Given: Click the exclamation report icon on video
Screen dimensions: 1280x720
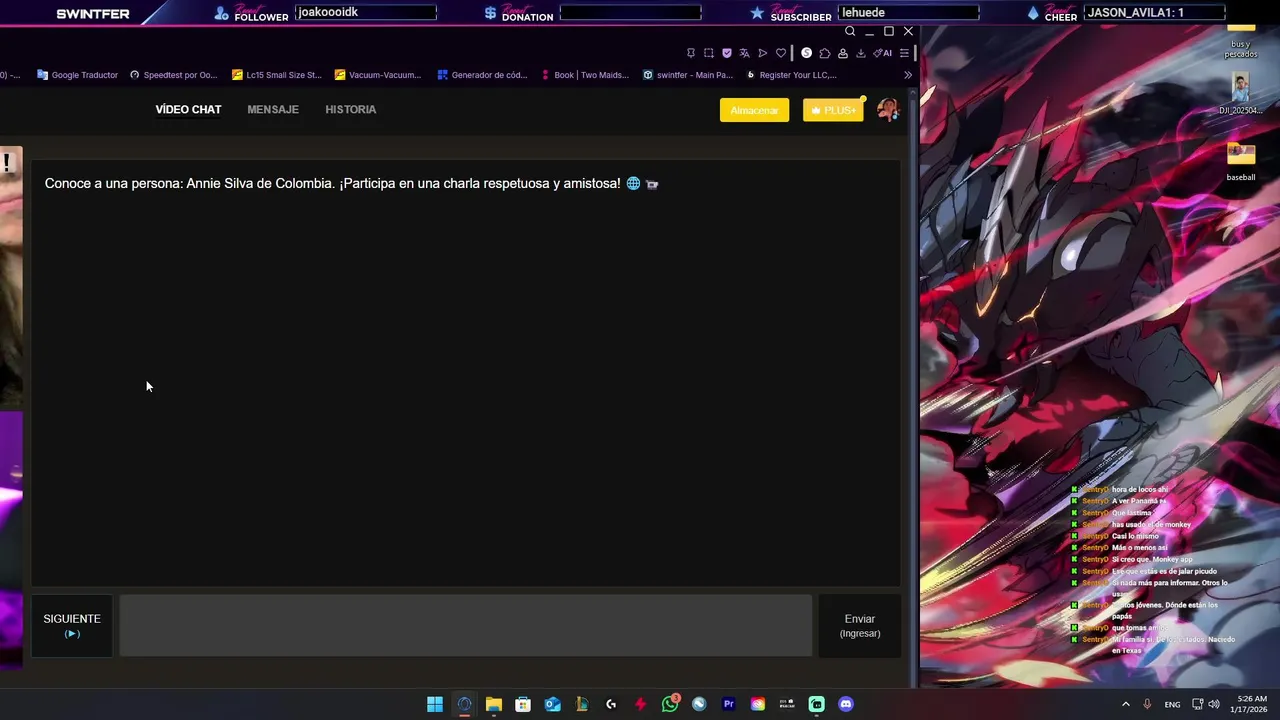Looking at the screenshot, I should [x=7, y=163].
